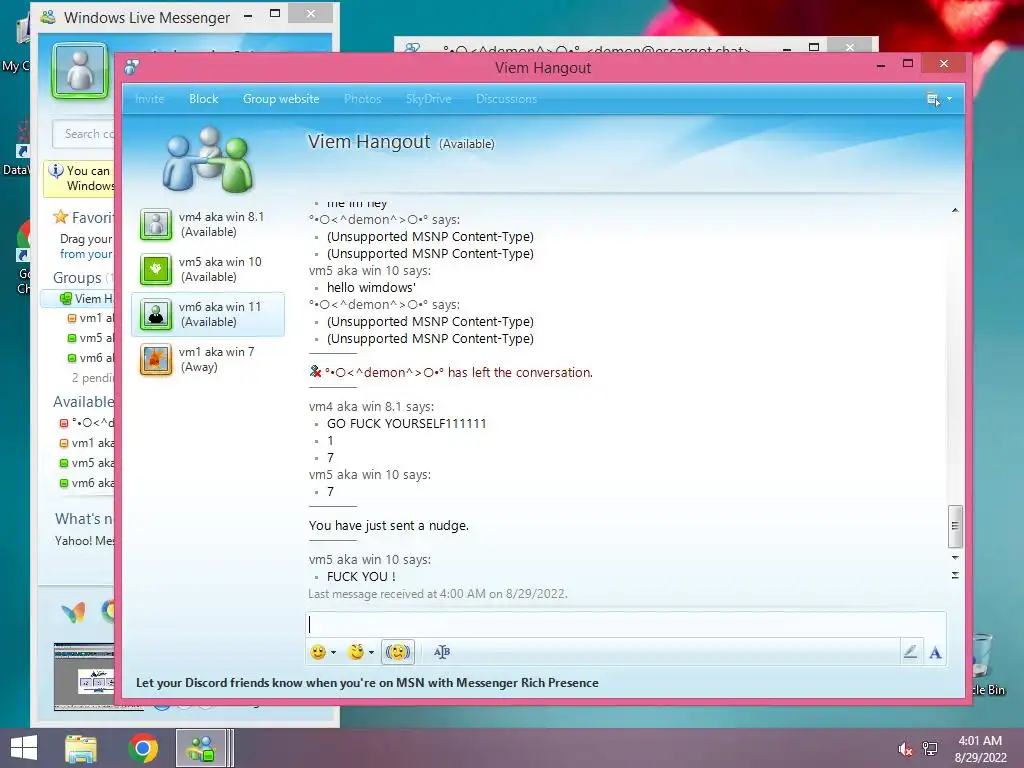Click the muted speaker tray icon
1024x768 pixels.
905,749
